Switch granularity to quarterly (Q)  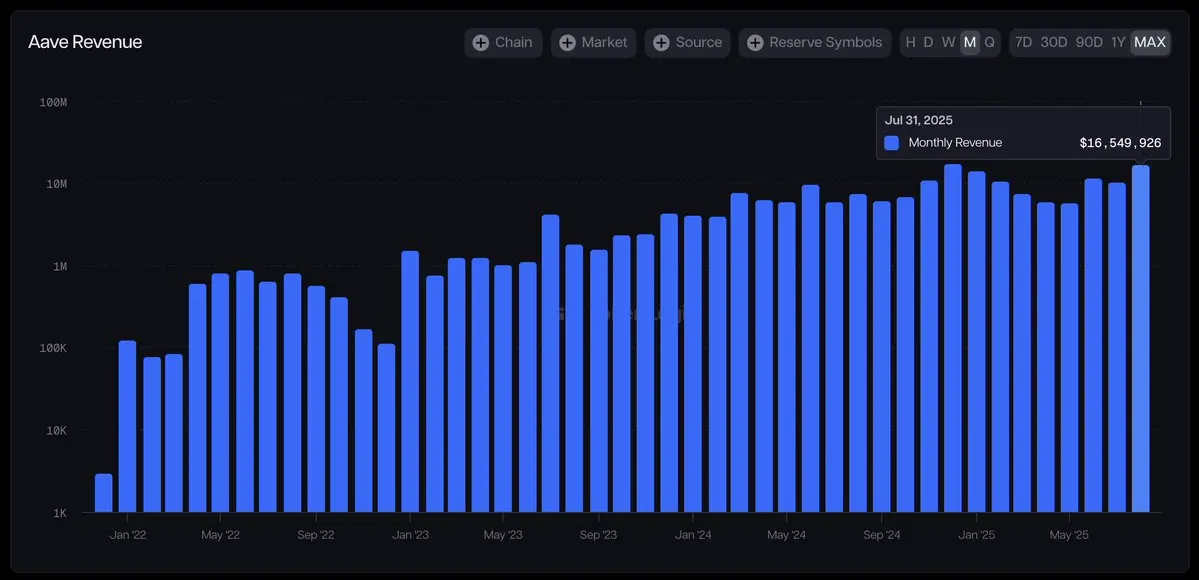click(x=989, y=42)
